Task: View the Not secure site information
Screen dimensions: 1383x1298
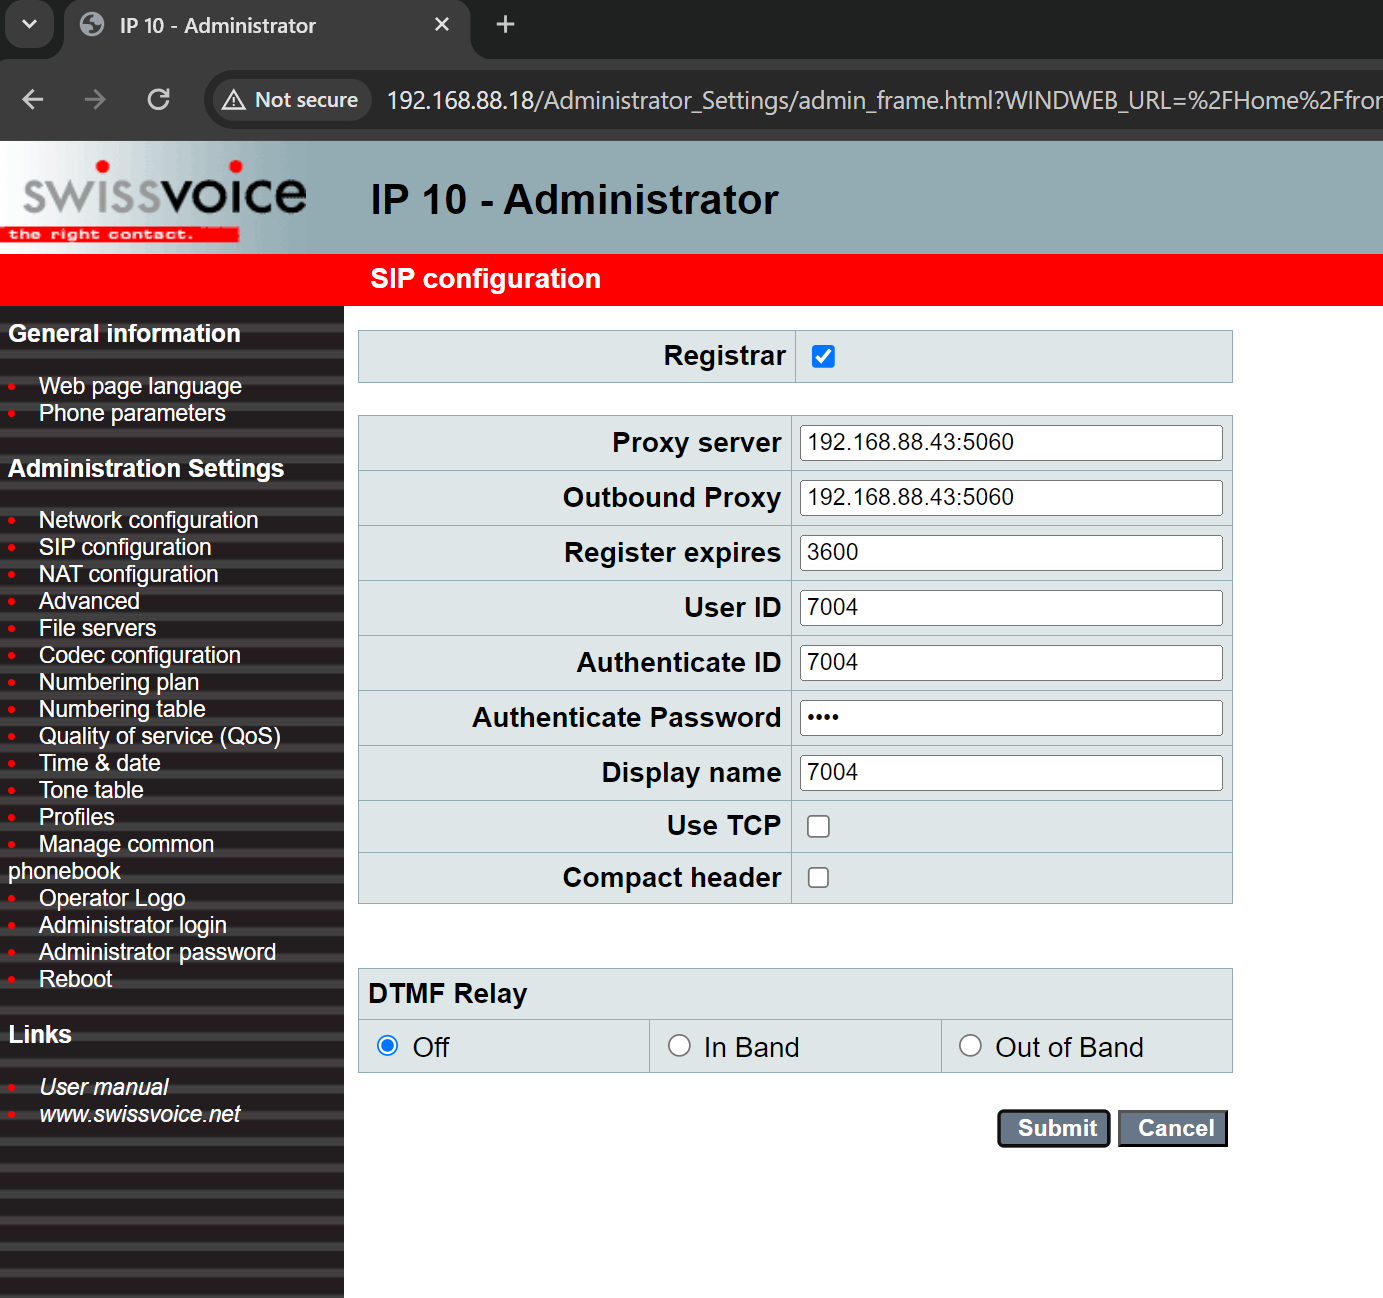Action: pyautogui.click(x=291, y=100)
